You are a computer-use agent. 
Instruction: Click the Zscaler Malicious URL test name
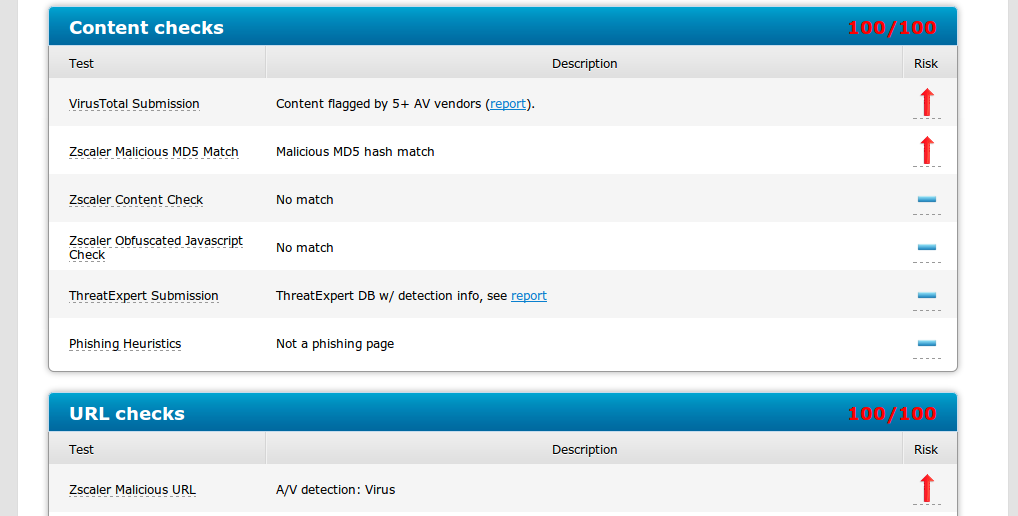[132, 490]
